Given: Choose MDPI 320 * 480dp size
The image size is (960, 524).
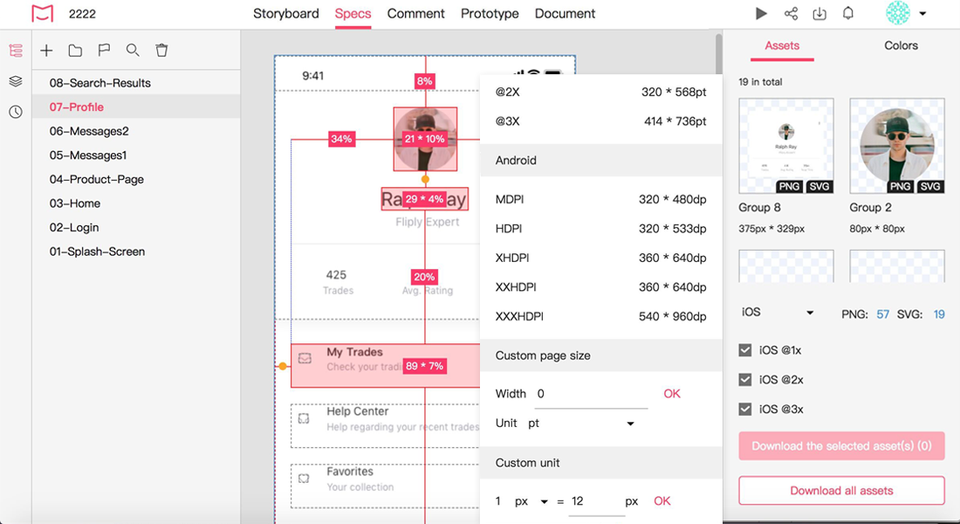Looking at the screenshot, I should pos(601,200).
